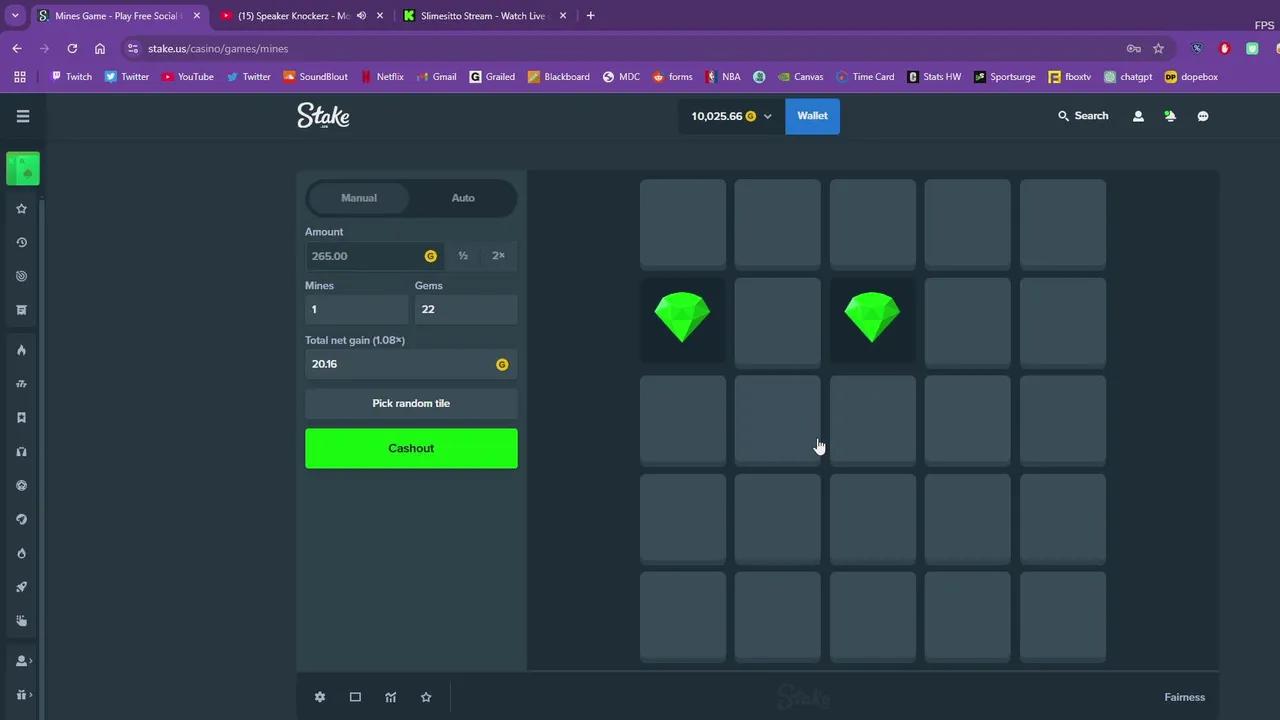1280x720 pixels.
Task: Click the flame icon in the sidebar
Action: pyautogui.click(x=21, y=350)
